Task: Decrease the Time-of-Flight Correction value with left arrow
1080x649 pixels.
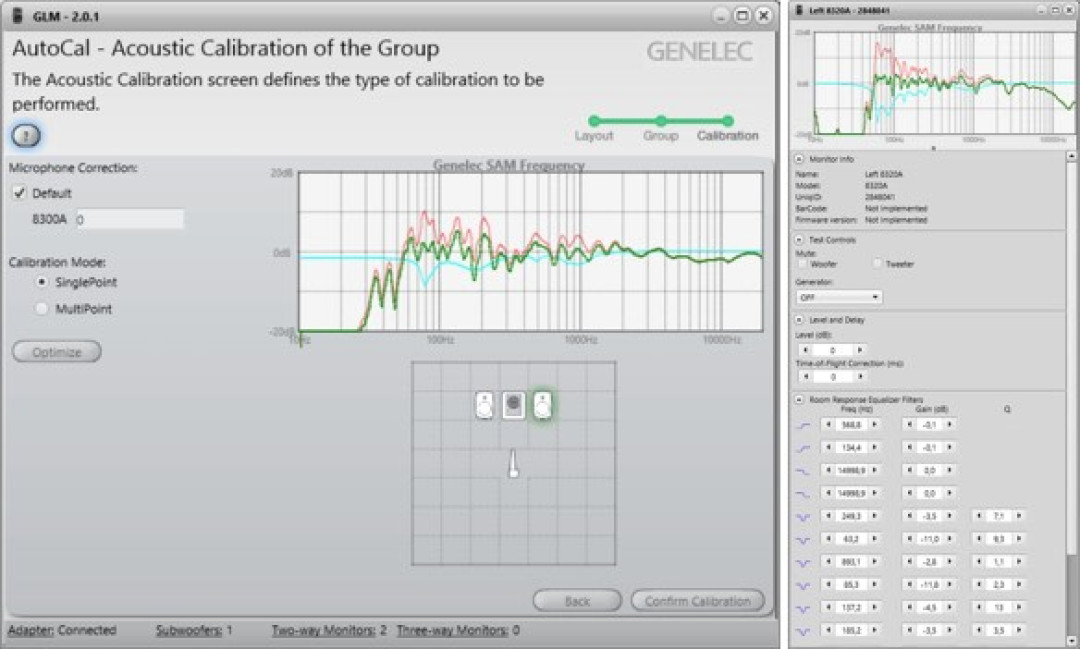Action: 806,377
